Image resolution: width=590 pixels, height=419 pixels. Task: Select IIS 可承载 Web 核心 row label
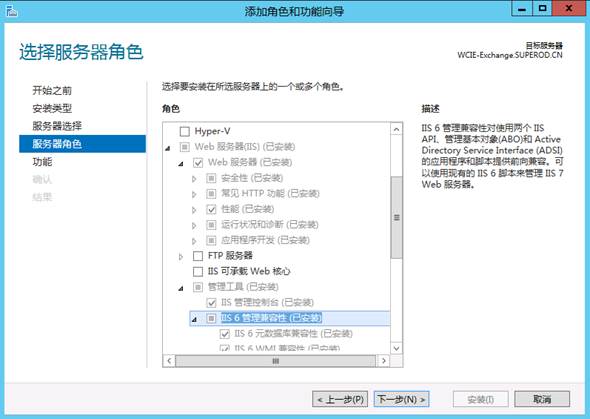(249, 272)
